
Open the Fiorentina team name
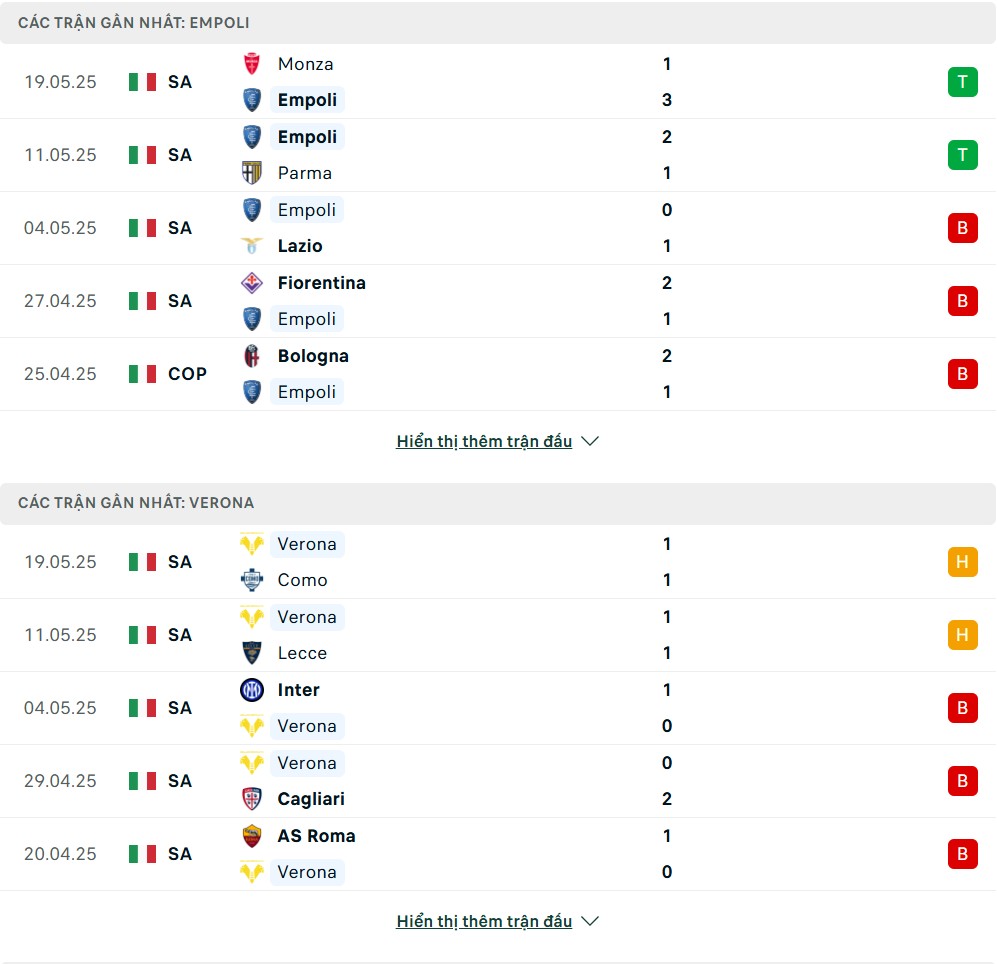(321, 282)
